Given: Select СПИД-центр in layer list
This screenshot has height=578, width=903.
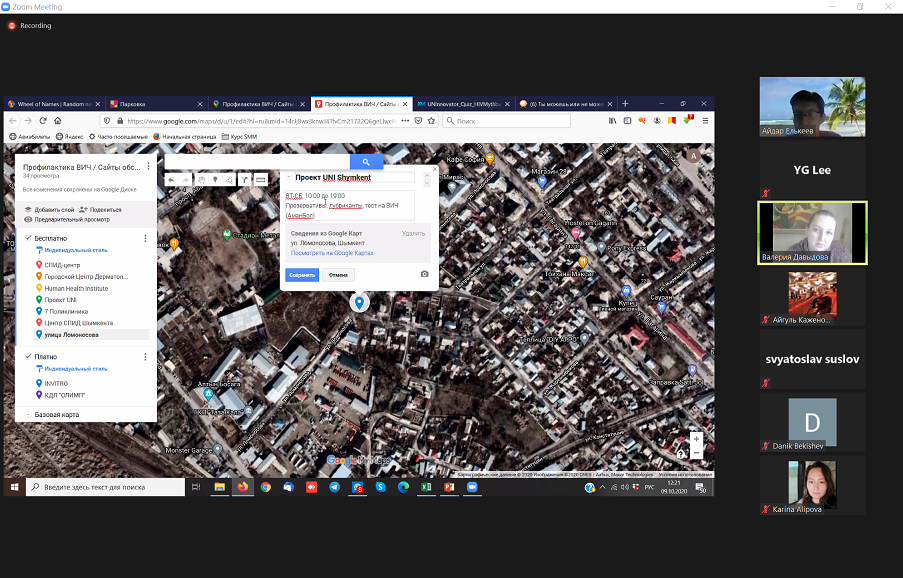Looking at the screenshot, I should 62,265.
